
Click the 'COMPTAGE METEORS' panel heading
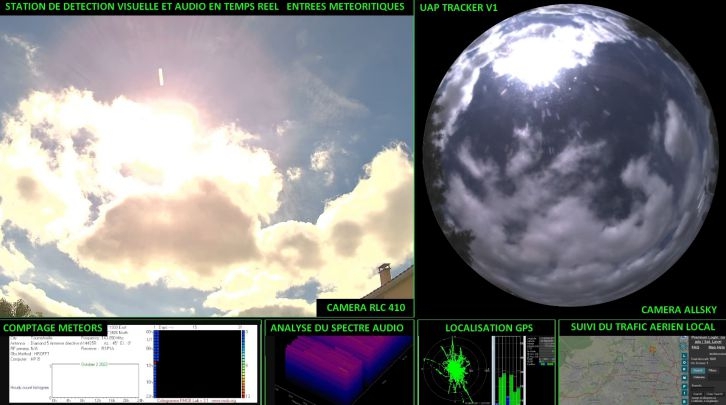[52, 327]
